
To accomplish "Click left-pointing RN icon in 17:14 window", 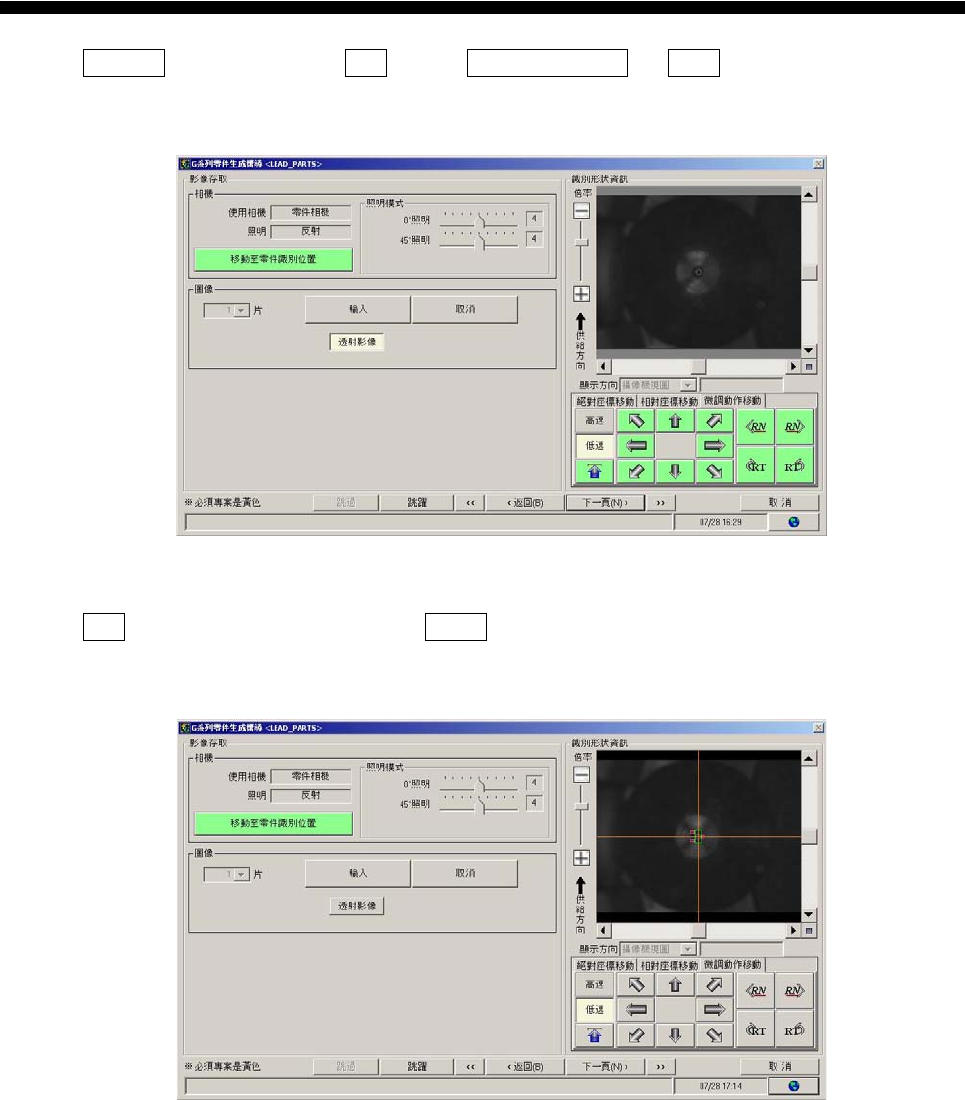I will (756, 991).
